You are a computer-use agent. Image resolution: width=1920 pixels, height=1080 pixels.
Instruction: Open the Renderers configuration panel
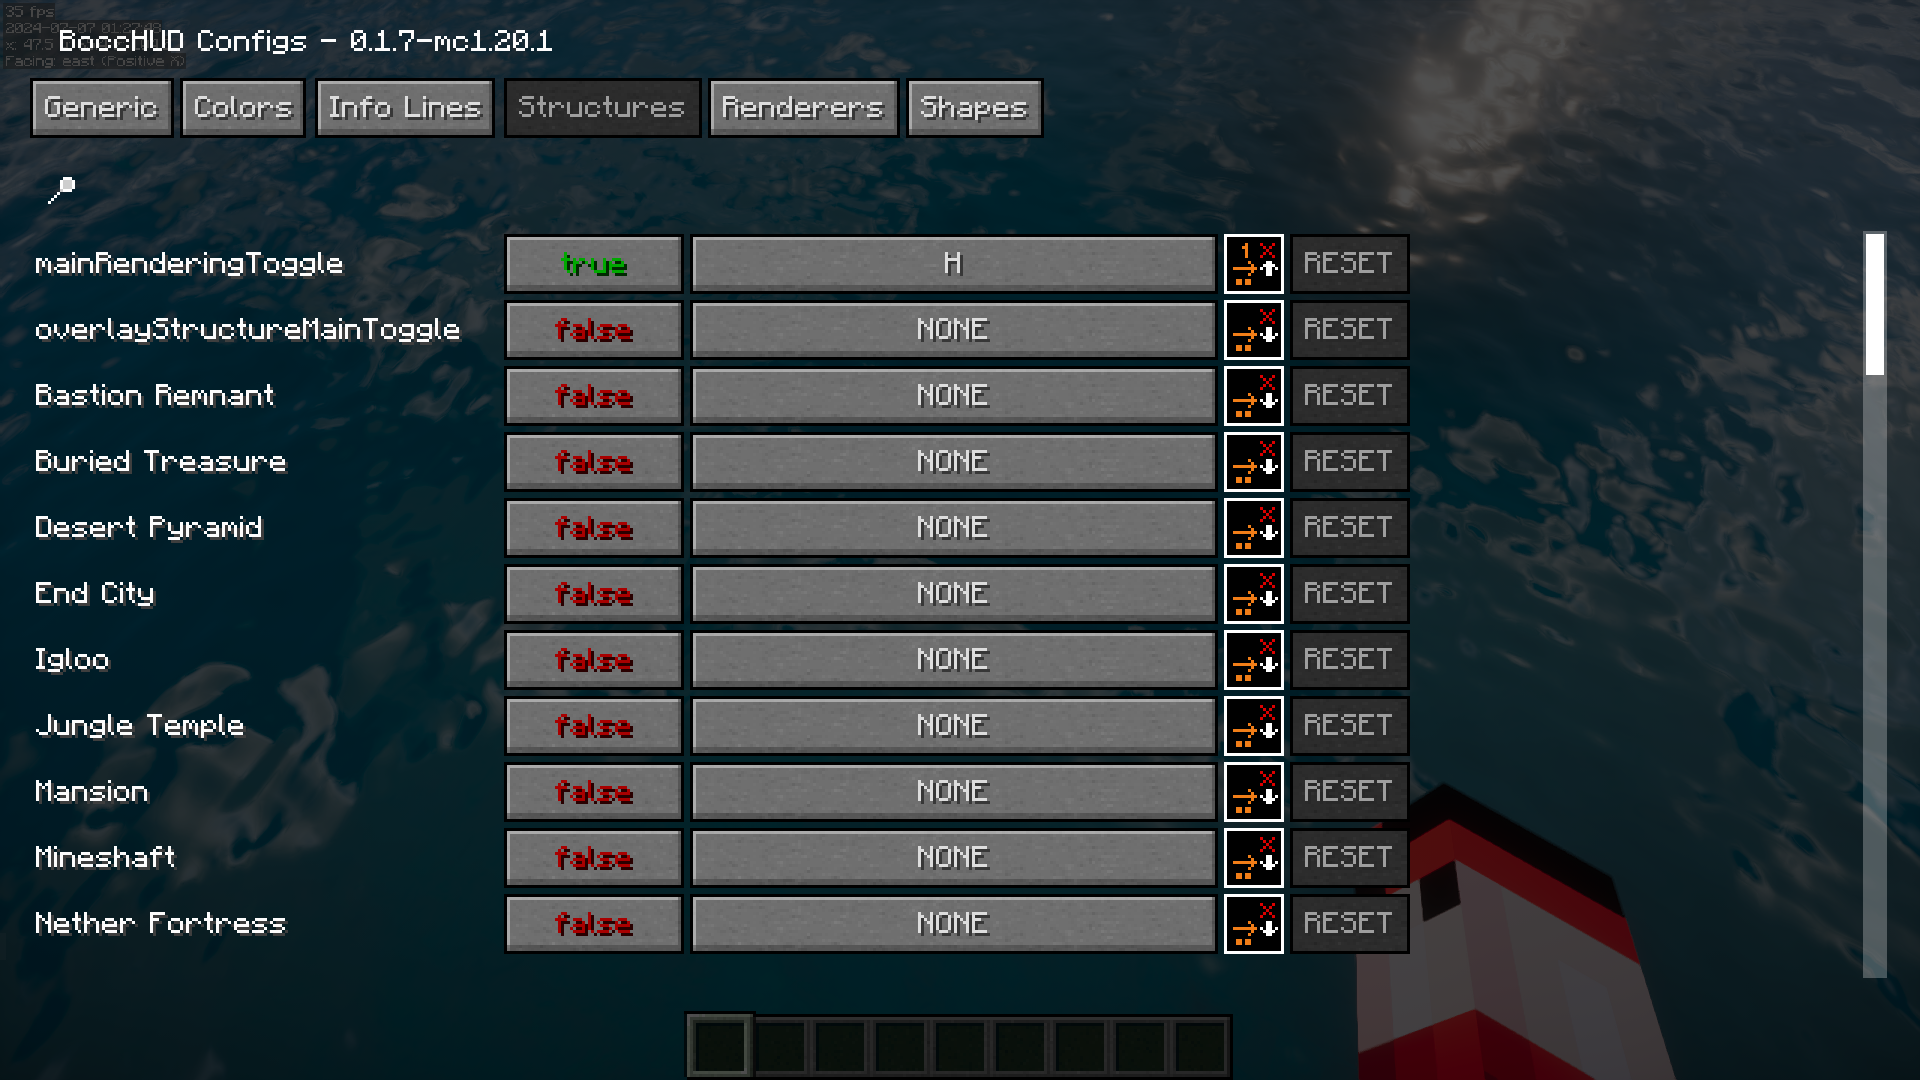pos(803,107)
